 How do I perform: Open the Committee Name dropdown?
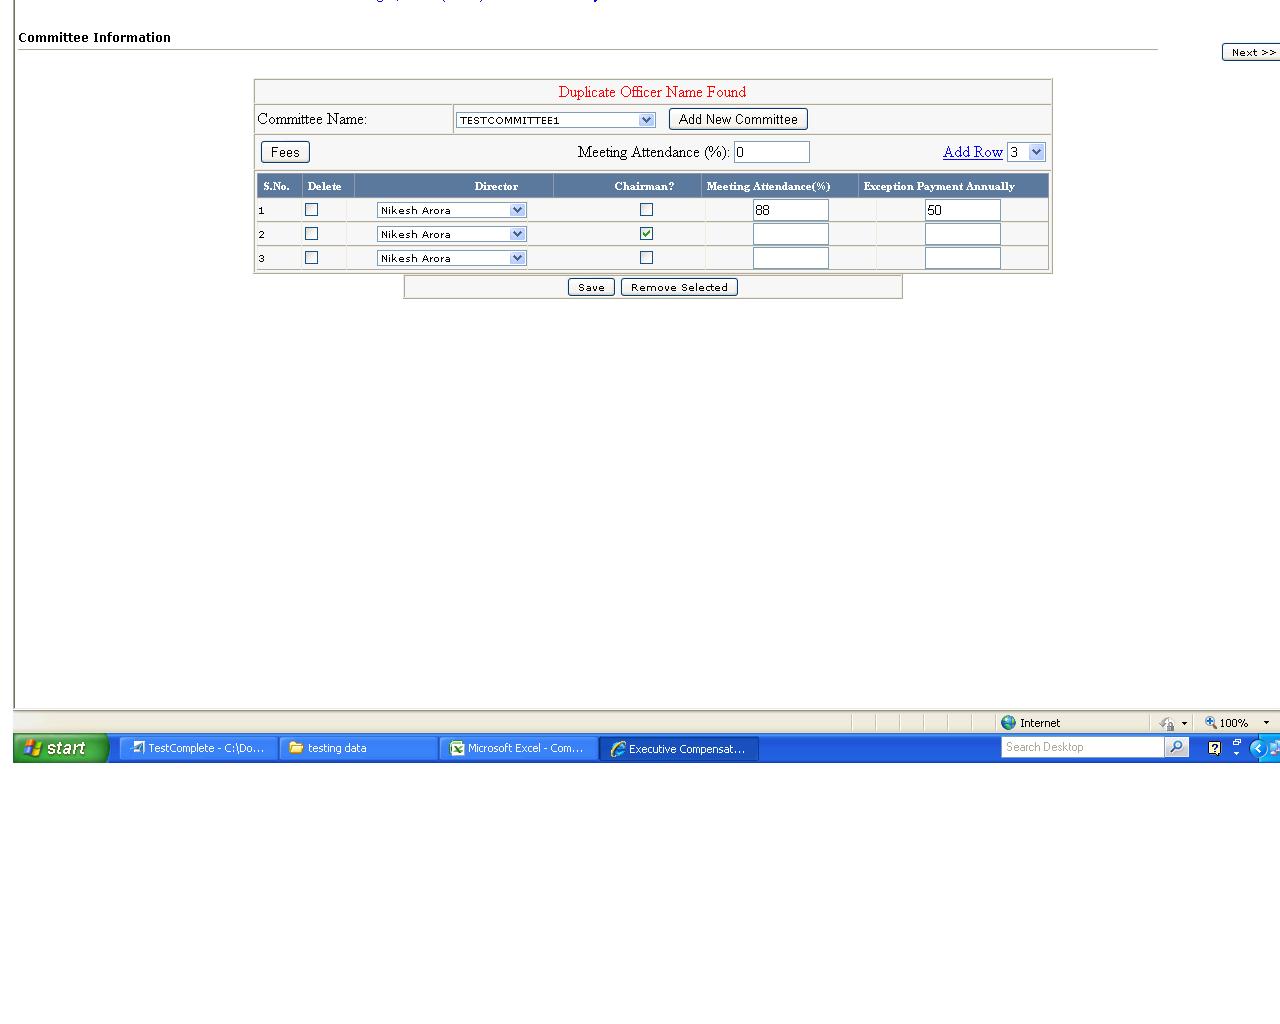pyautogui.click(x=556, y=120)
